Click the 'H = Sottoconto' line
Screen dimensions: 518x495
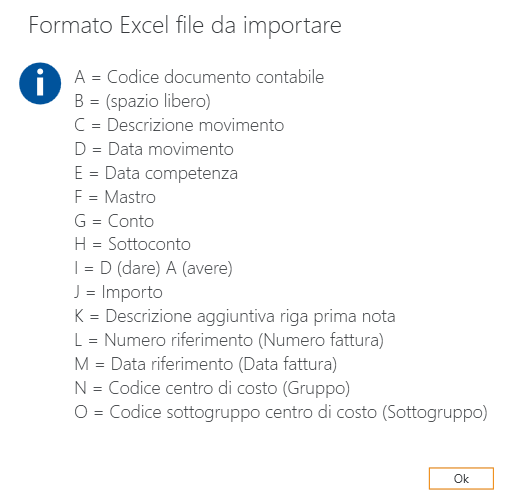coord(133,244)
